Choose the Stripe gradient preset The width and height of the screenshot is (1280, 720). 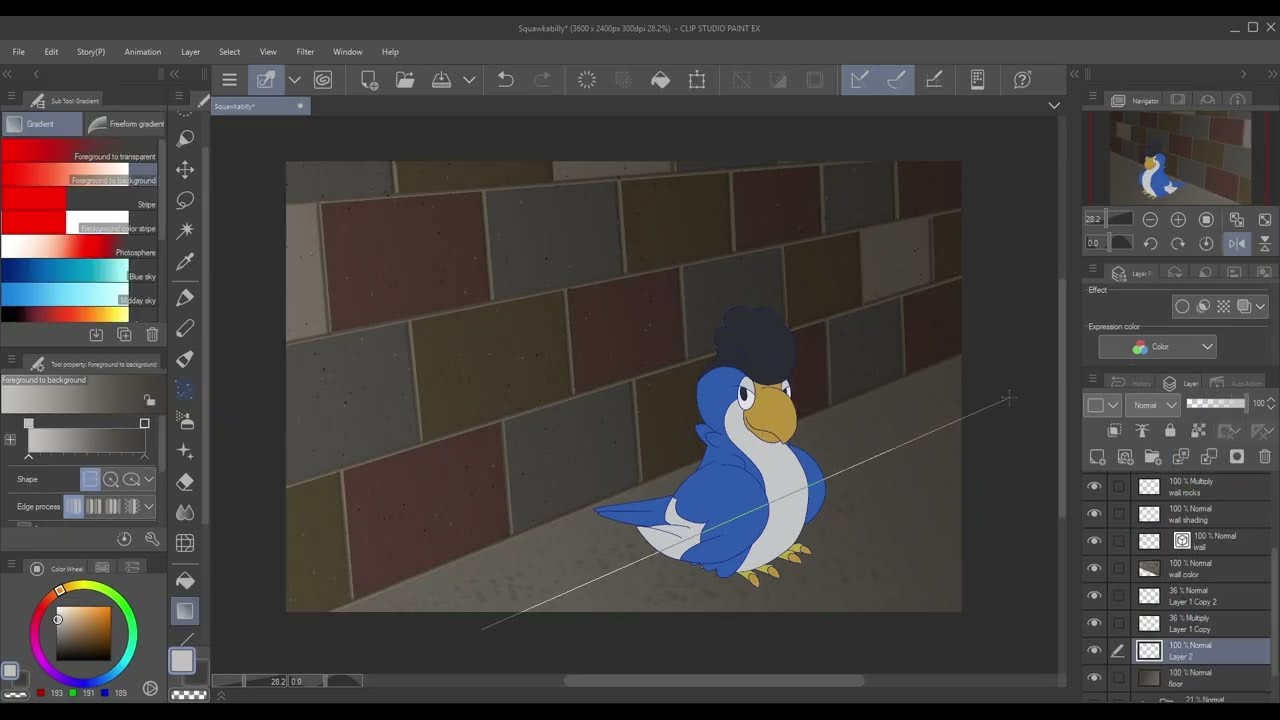tap(80, 200)
